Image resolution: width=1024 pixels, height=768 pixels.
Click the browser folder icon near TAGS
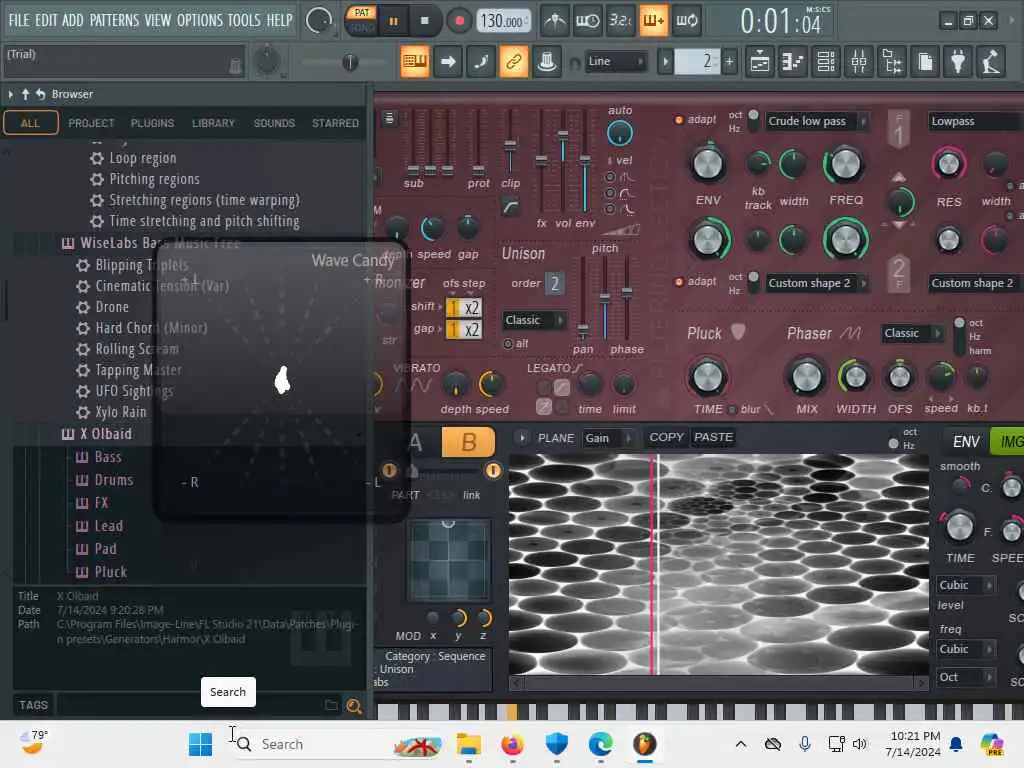tap(331, 705)
